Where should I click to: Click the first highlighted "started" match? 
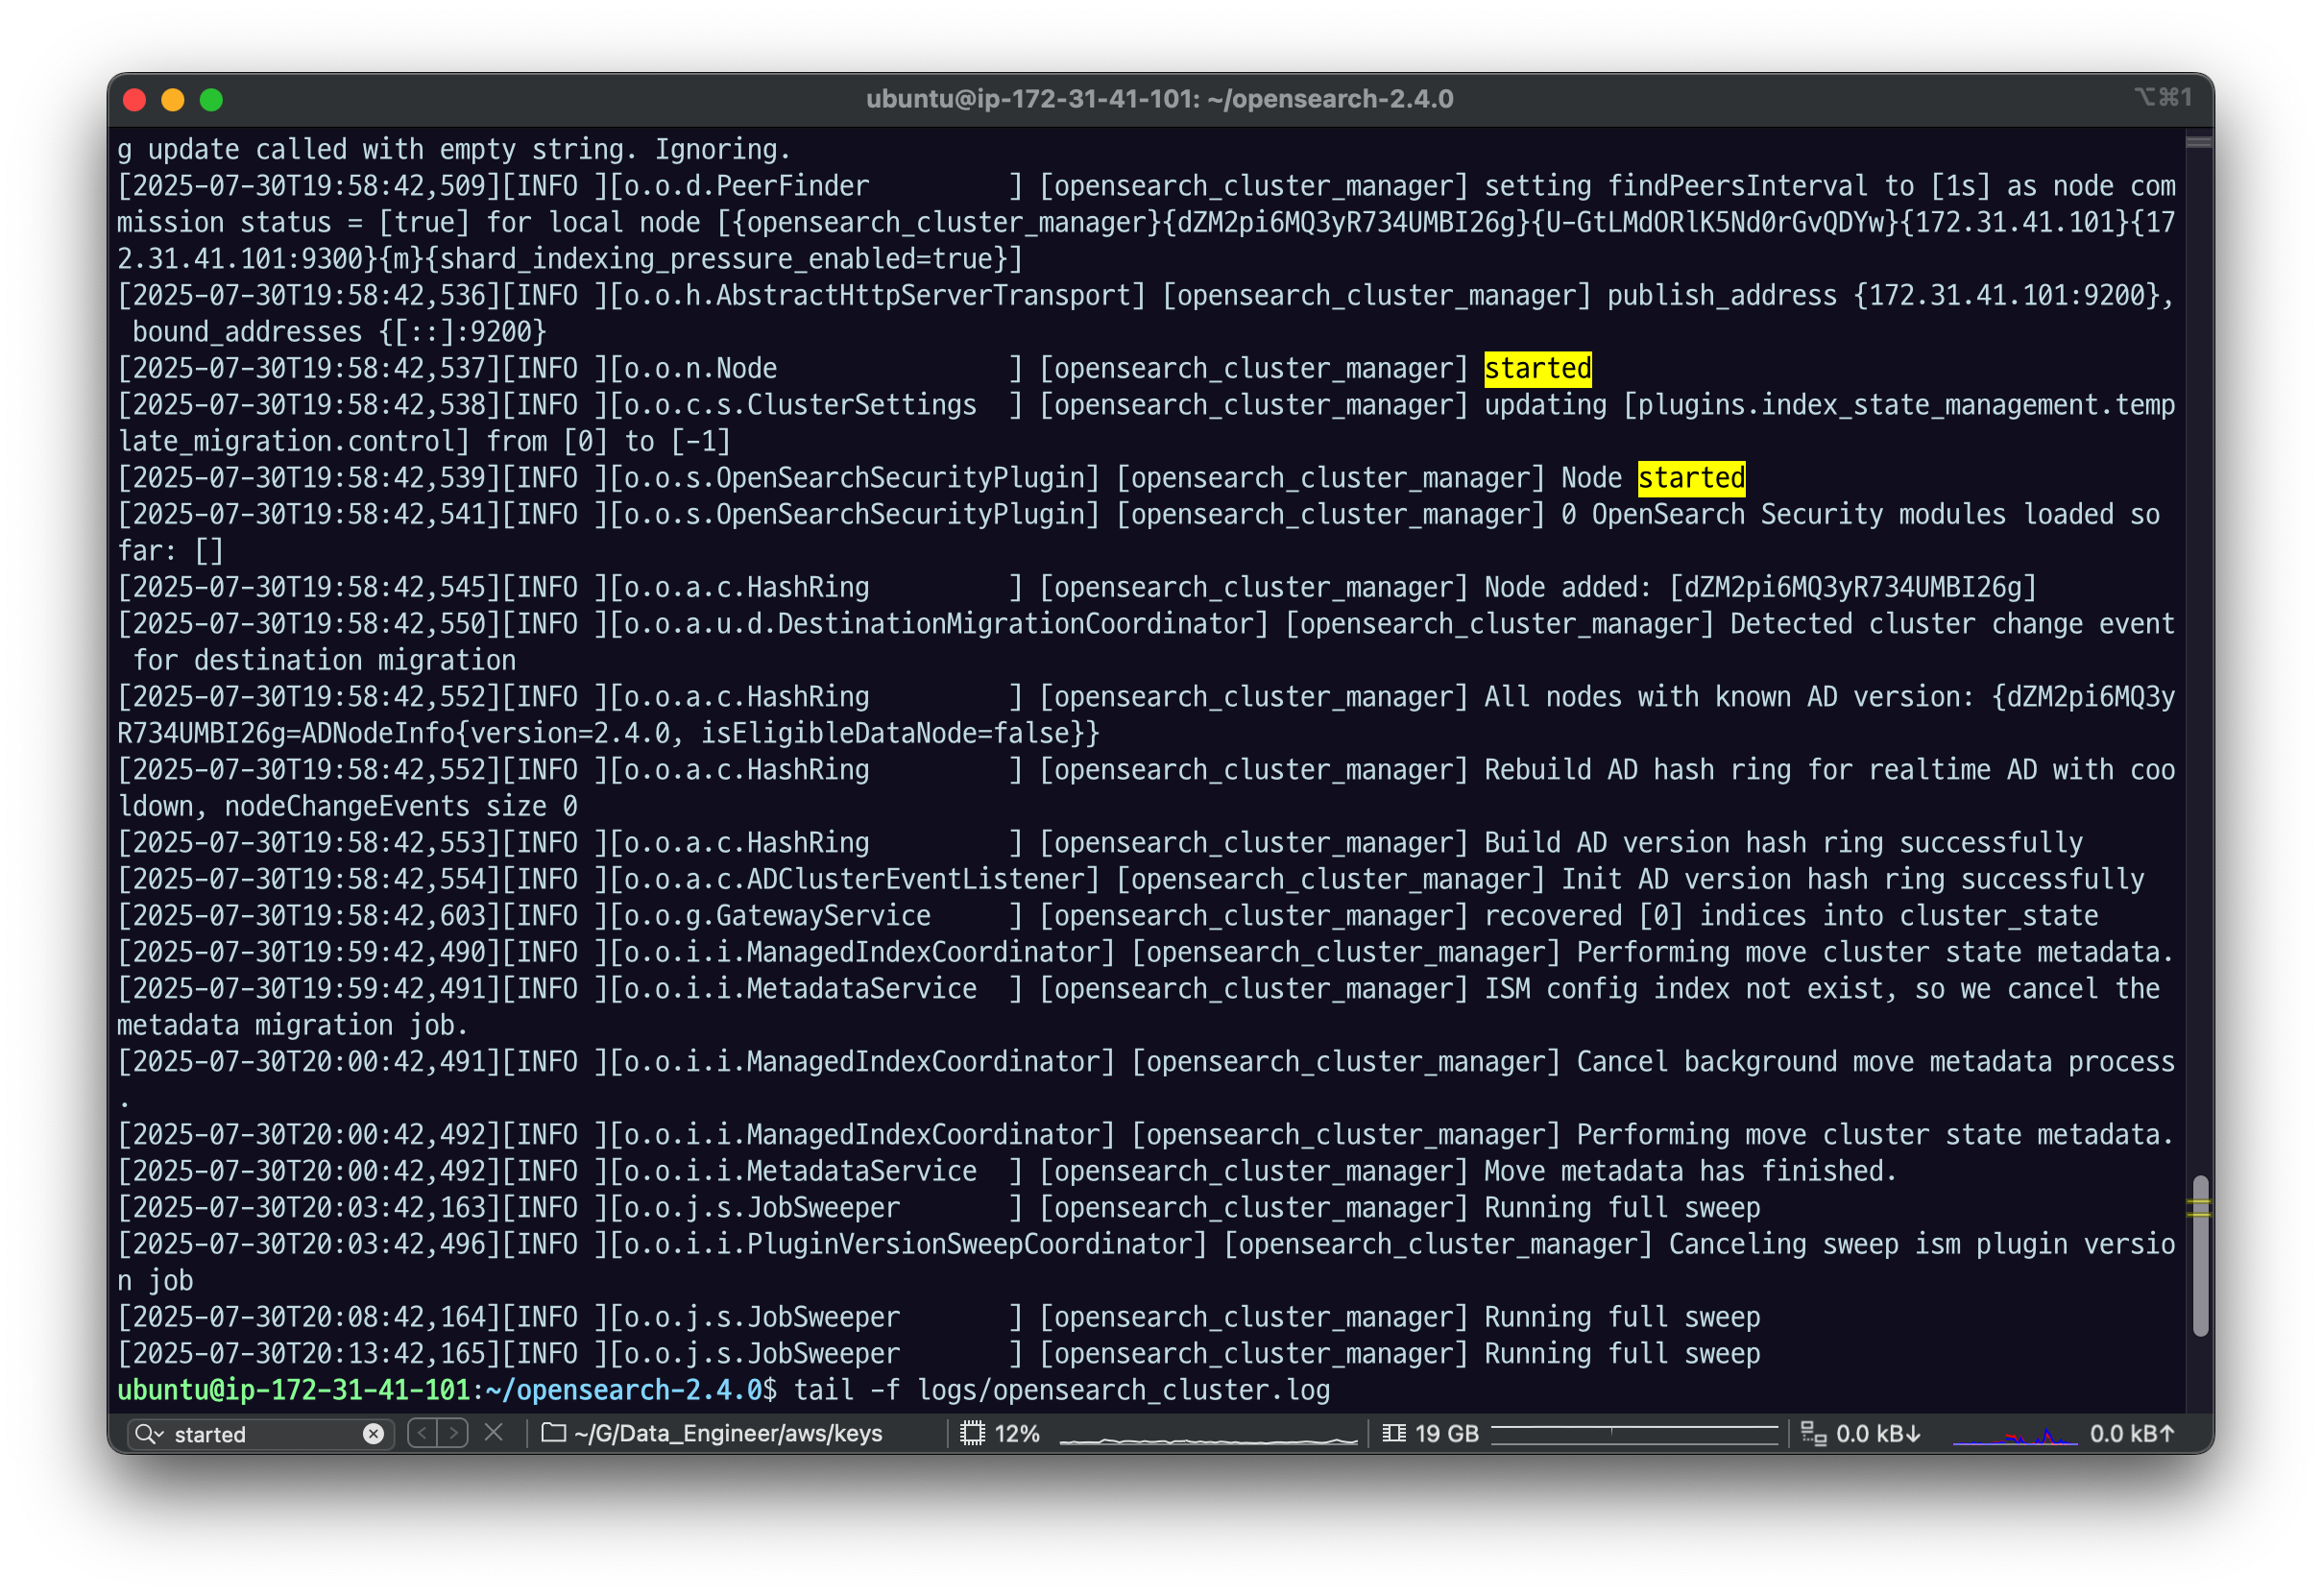1537,368
